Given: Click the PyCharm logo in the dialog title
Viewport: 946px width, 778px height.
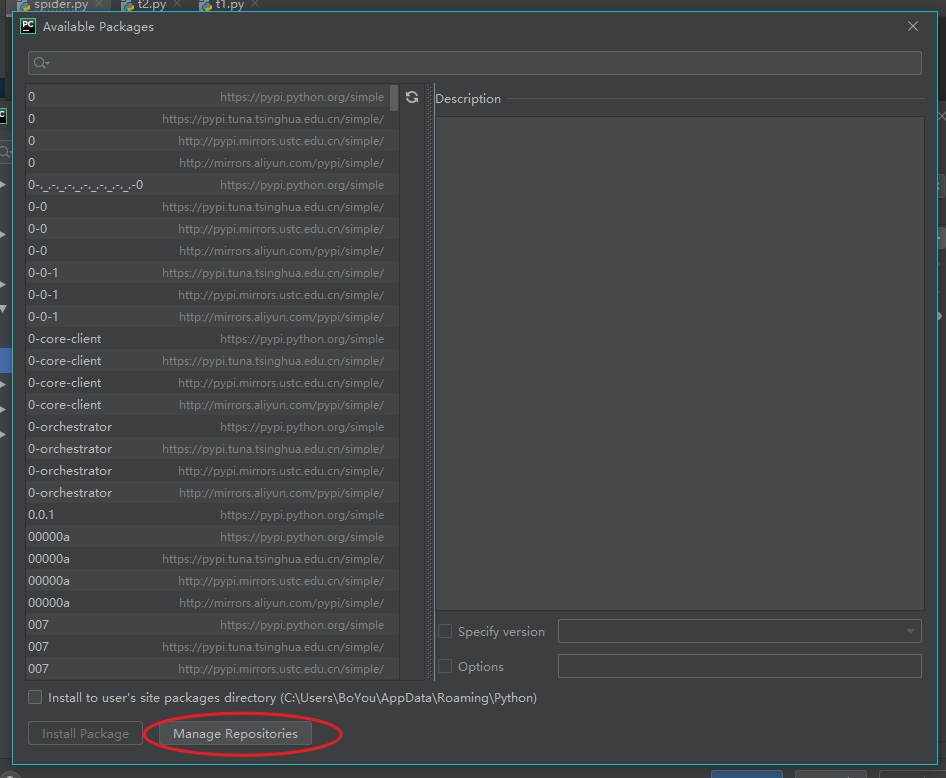Looking at the screenshot, I should tap(28, 27).
